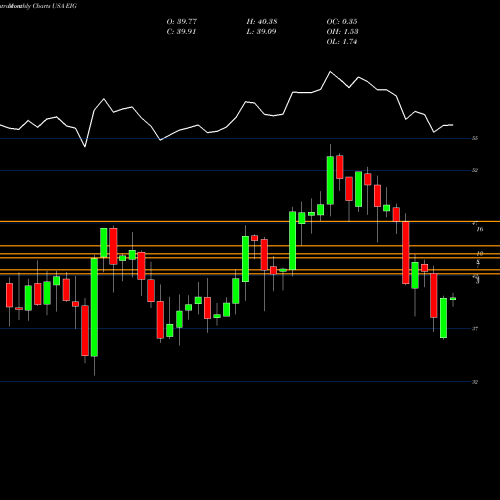500x500 pixels.
Task: Click the rightmost small green candlestick
Action: (453, 299)
